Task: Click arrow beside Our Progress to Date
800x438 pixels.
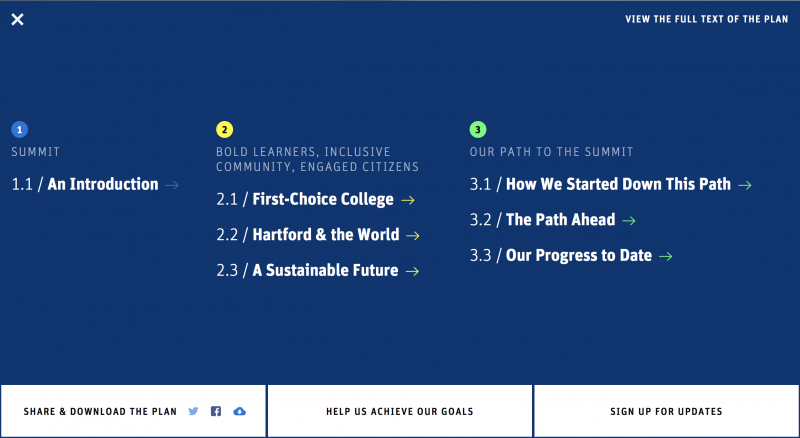Action: click(x=666, y=256)
